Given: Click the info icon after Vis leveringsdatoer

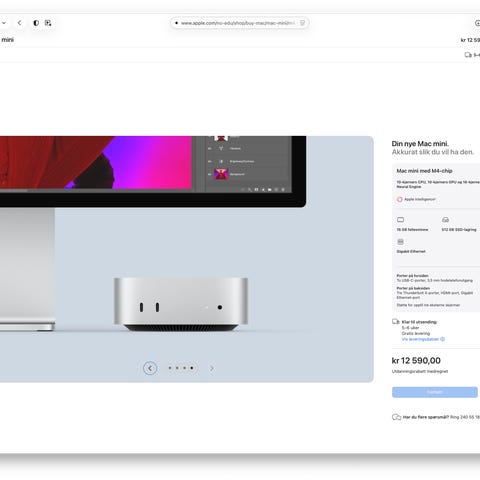Looking at the screenshot, I should point(442,339).
